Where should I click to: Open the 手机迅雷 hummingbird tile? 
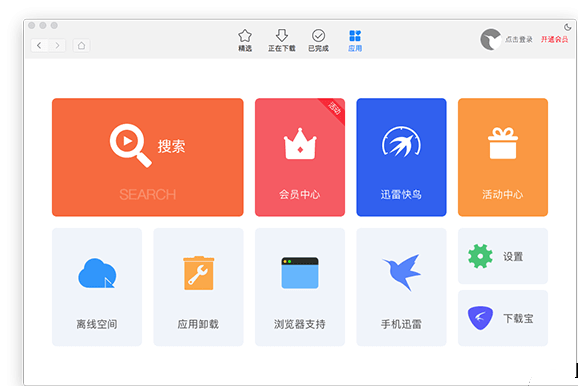(x=401, y=287)
